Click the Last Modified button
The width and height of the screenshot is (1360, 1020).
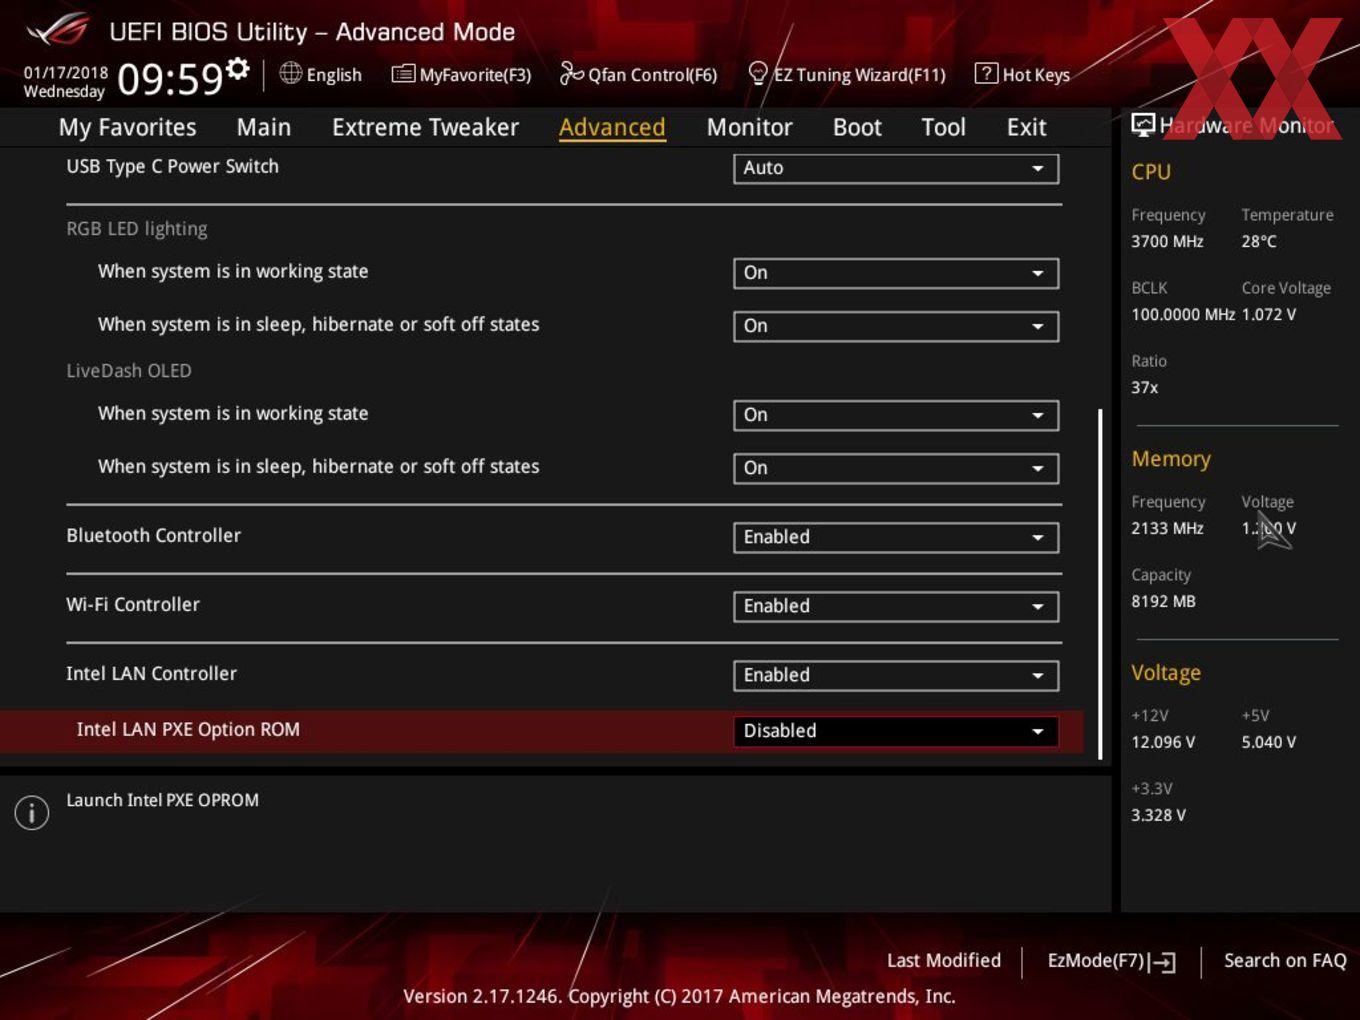[944, 960]
